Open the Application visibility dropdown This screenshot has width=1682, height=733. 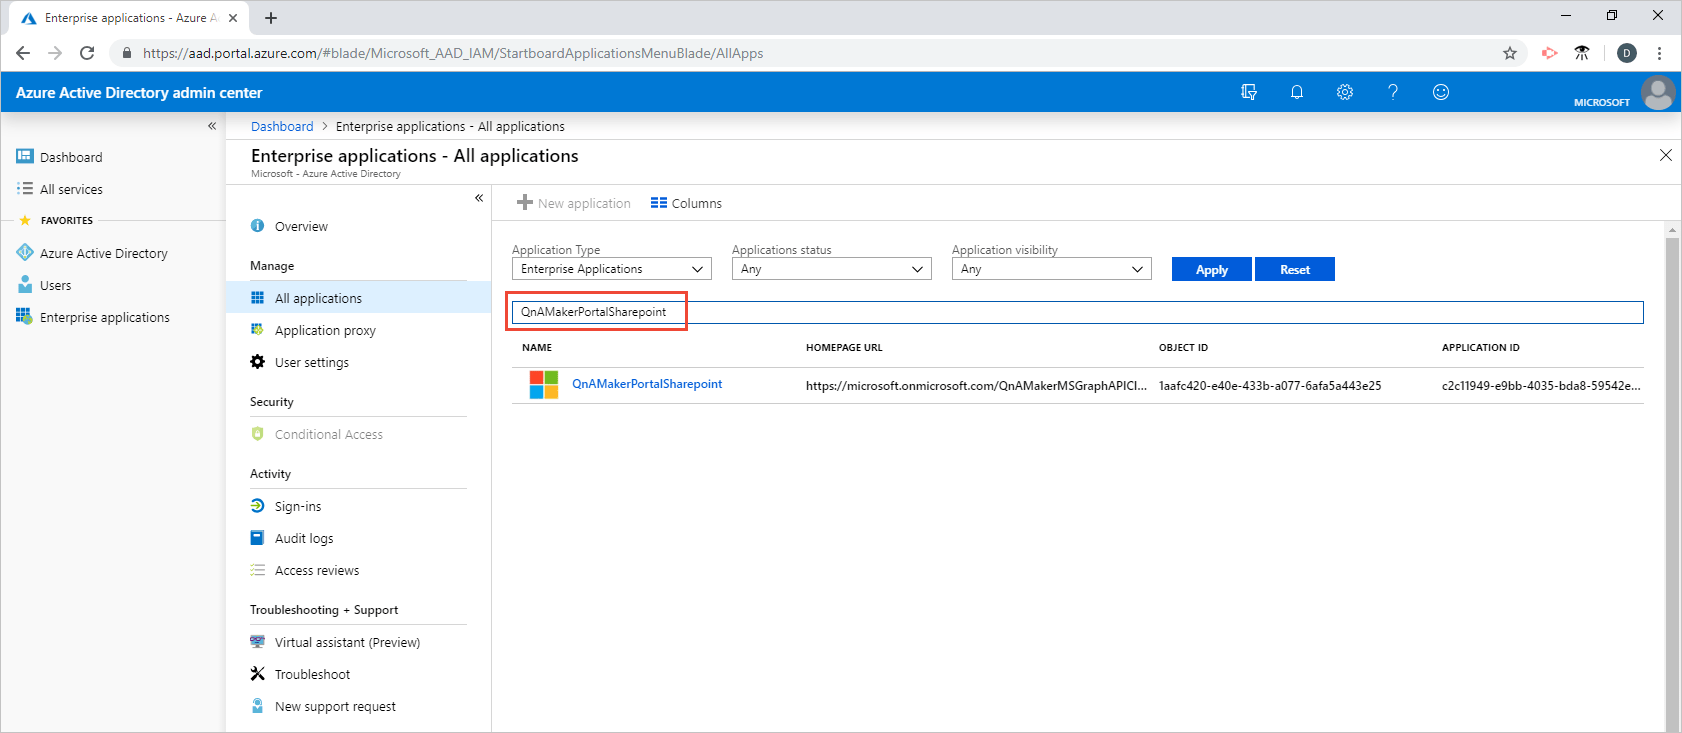click(x=1051, y=269)
